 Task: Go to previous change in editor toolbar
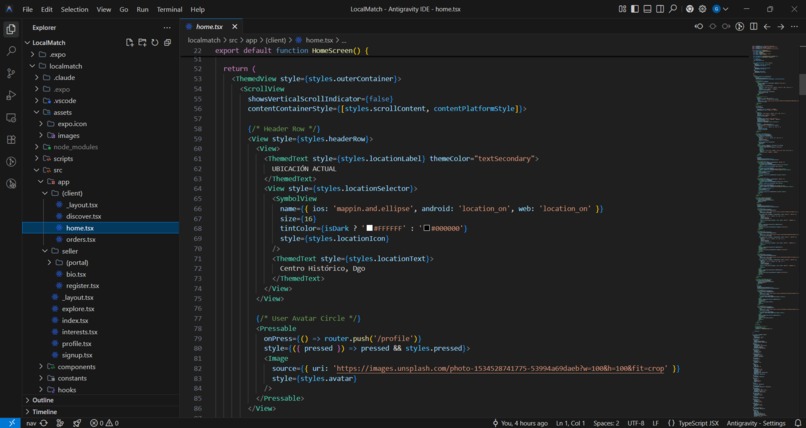click(699, 27)
